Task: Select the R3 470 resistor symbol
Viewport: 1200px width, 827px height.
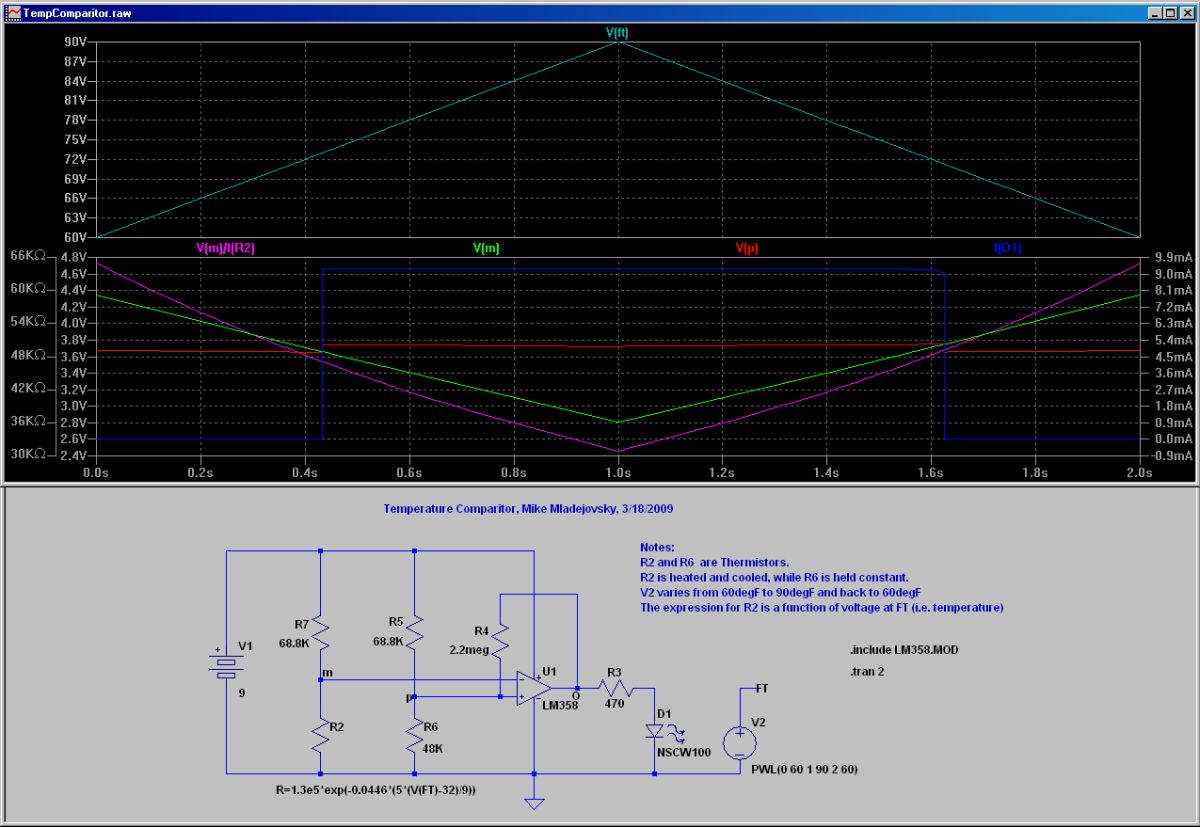Action: tap(616, 687)
